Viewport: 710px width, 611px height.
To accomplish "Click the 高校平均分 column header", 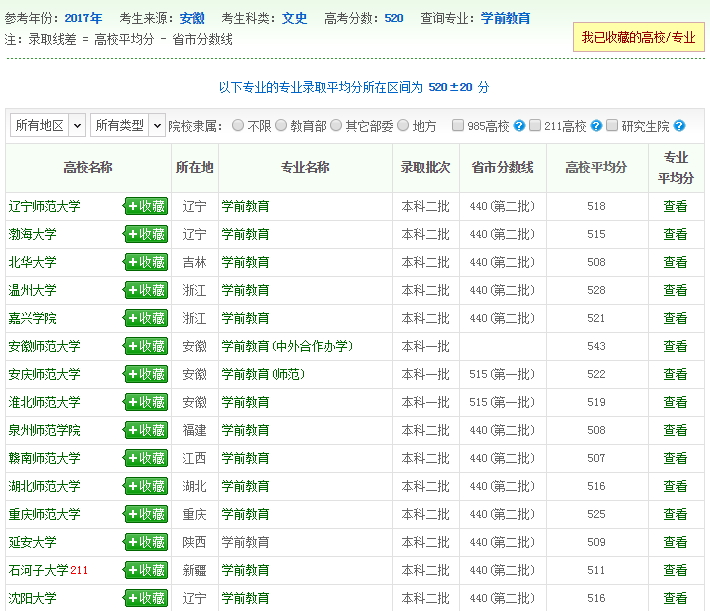I will pyautogui.click(x=596, y=167).
